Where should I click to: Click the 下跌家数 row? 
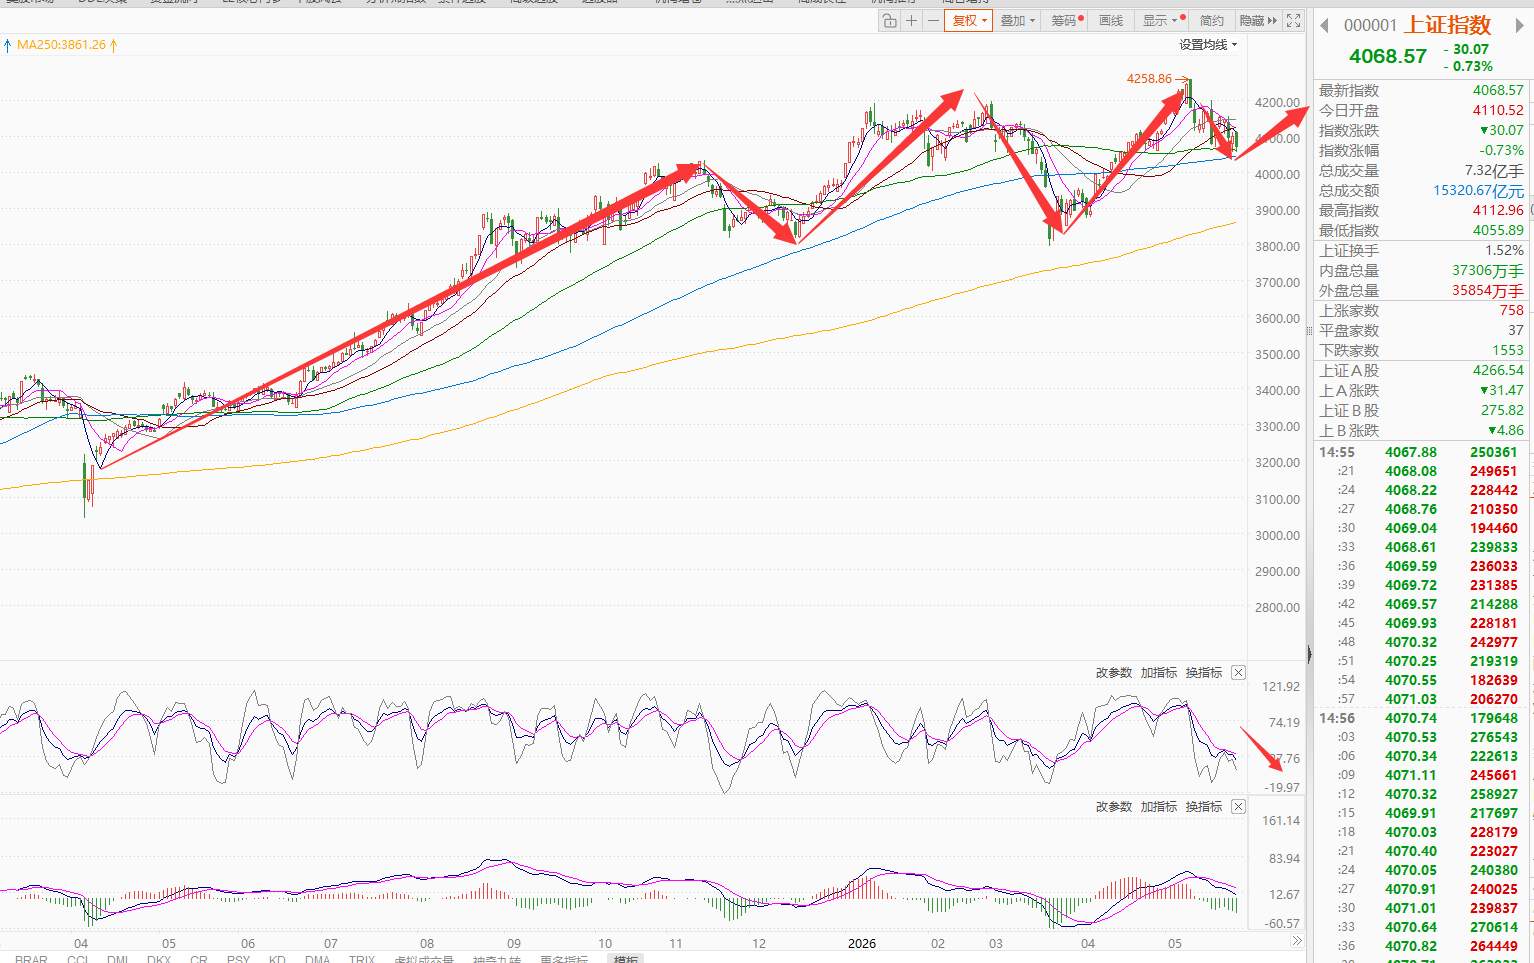click(1421, 350)
